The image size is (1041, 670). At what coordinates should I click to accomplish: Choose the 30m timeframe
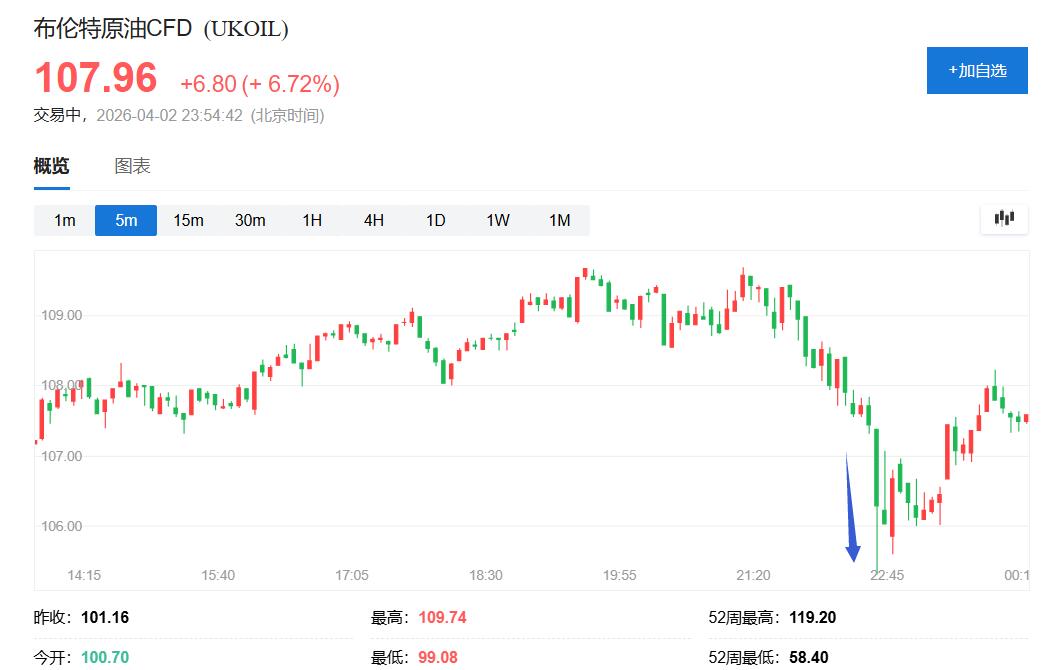pyautogui.click(x=250, y=220)
